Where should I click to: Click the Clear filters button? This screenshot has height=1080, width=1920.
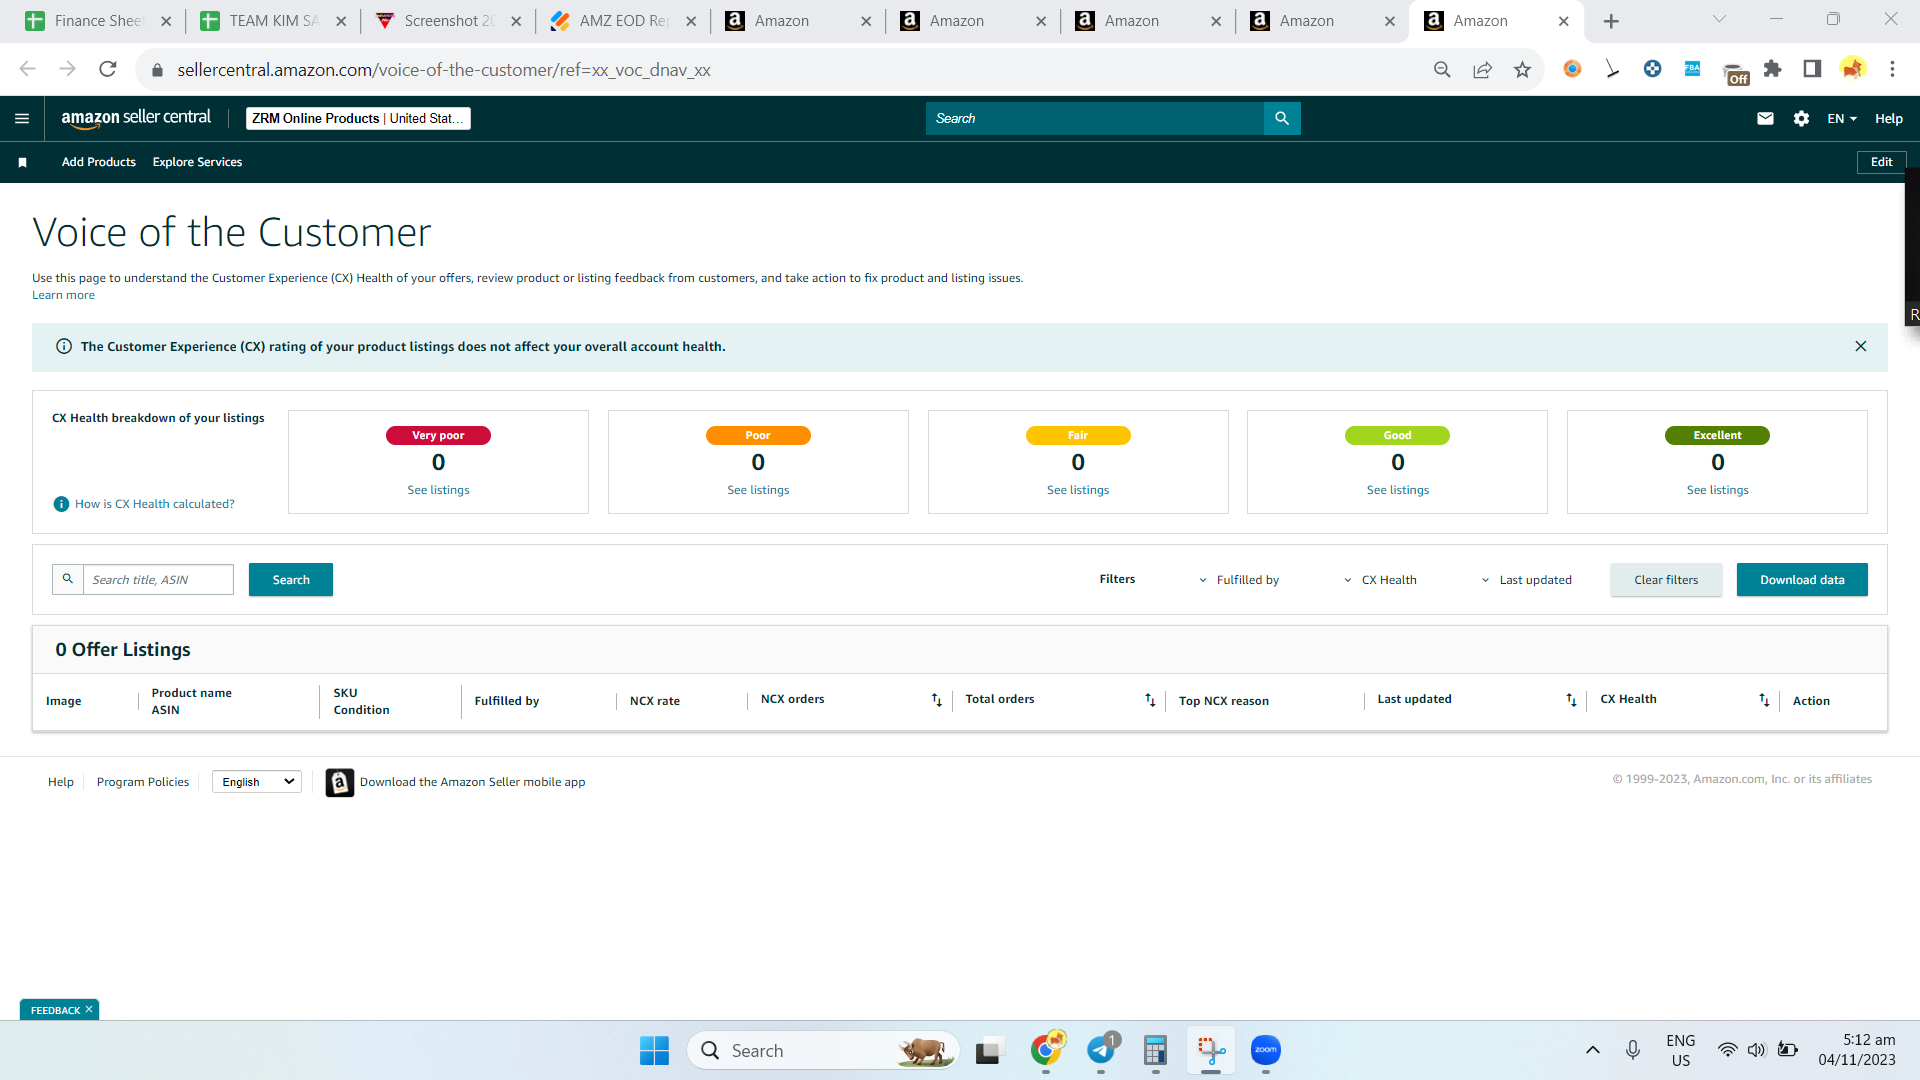[x=1666, y=580]
